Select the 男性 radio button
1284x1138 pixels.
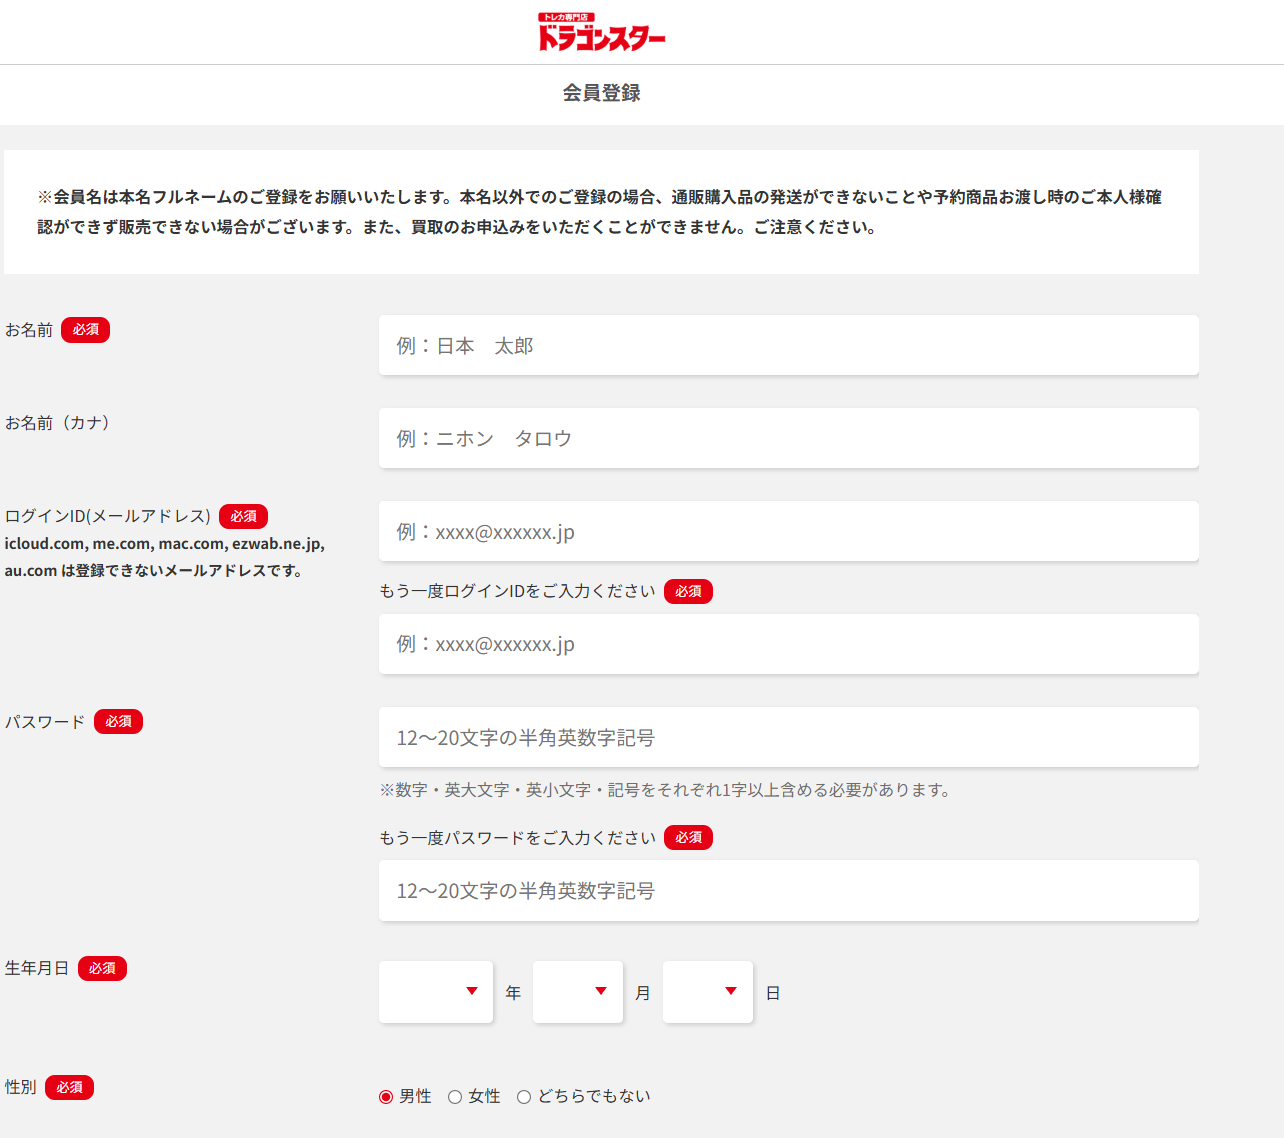[x=386, y=1097]
